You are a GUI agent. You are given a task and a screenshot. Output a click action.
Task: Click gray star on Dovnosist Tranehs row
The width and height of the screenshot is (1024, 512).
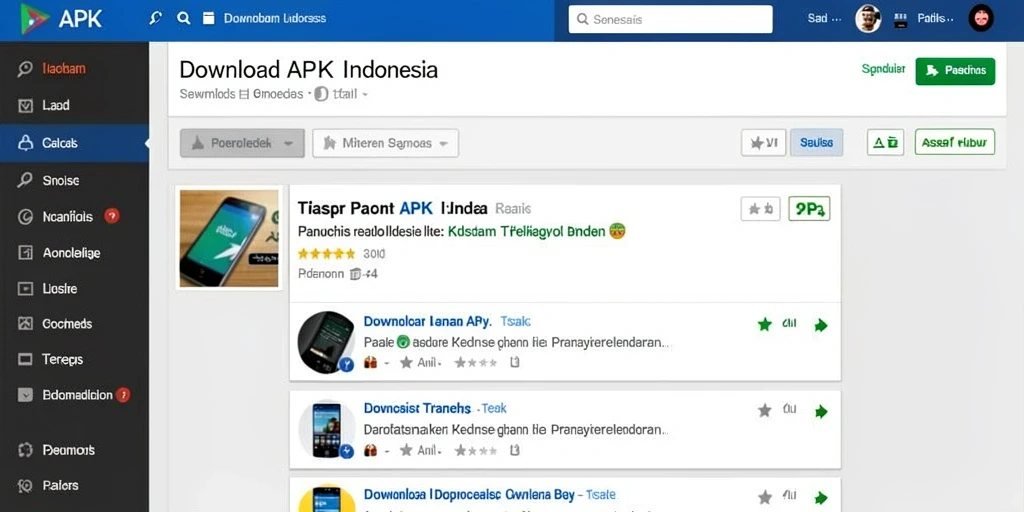pyautogui.click(x=764, y=411)
